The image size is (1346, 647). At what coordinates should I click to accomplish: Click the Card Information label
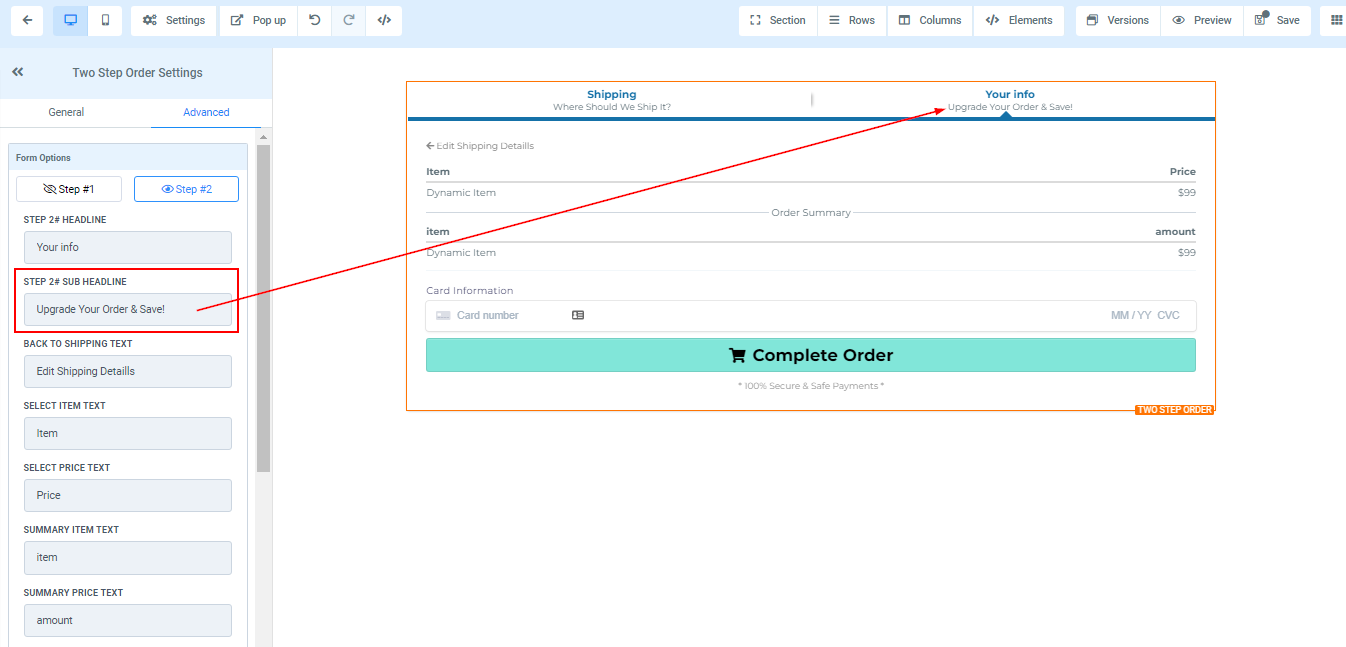(469, 291)
